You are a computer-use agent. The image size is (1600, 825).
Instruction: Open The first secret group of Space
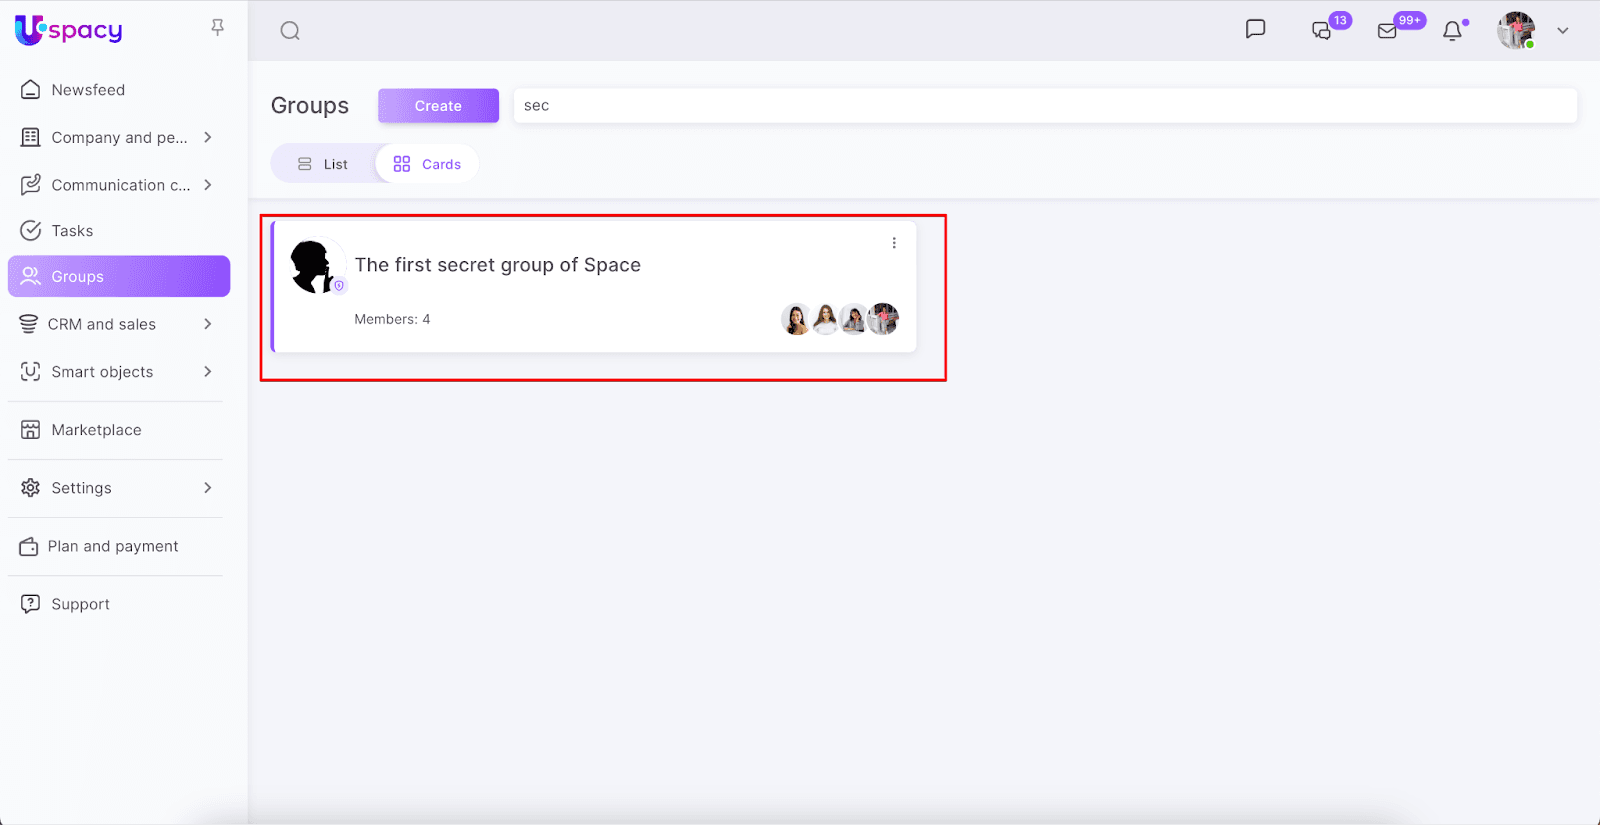pos(497,265)
